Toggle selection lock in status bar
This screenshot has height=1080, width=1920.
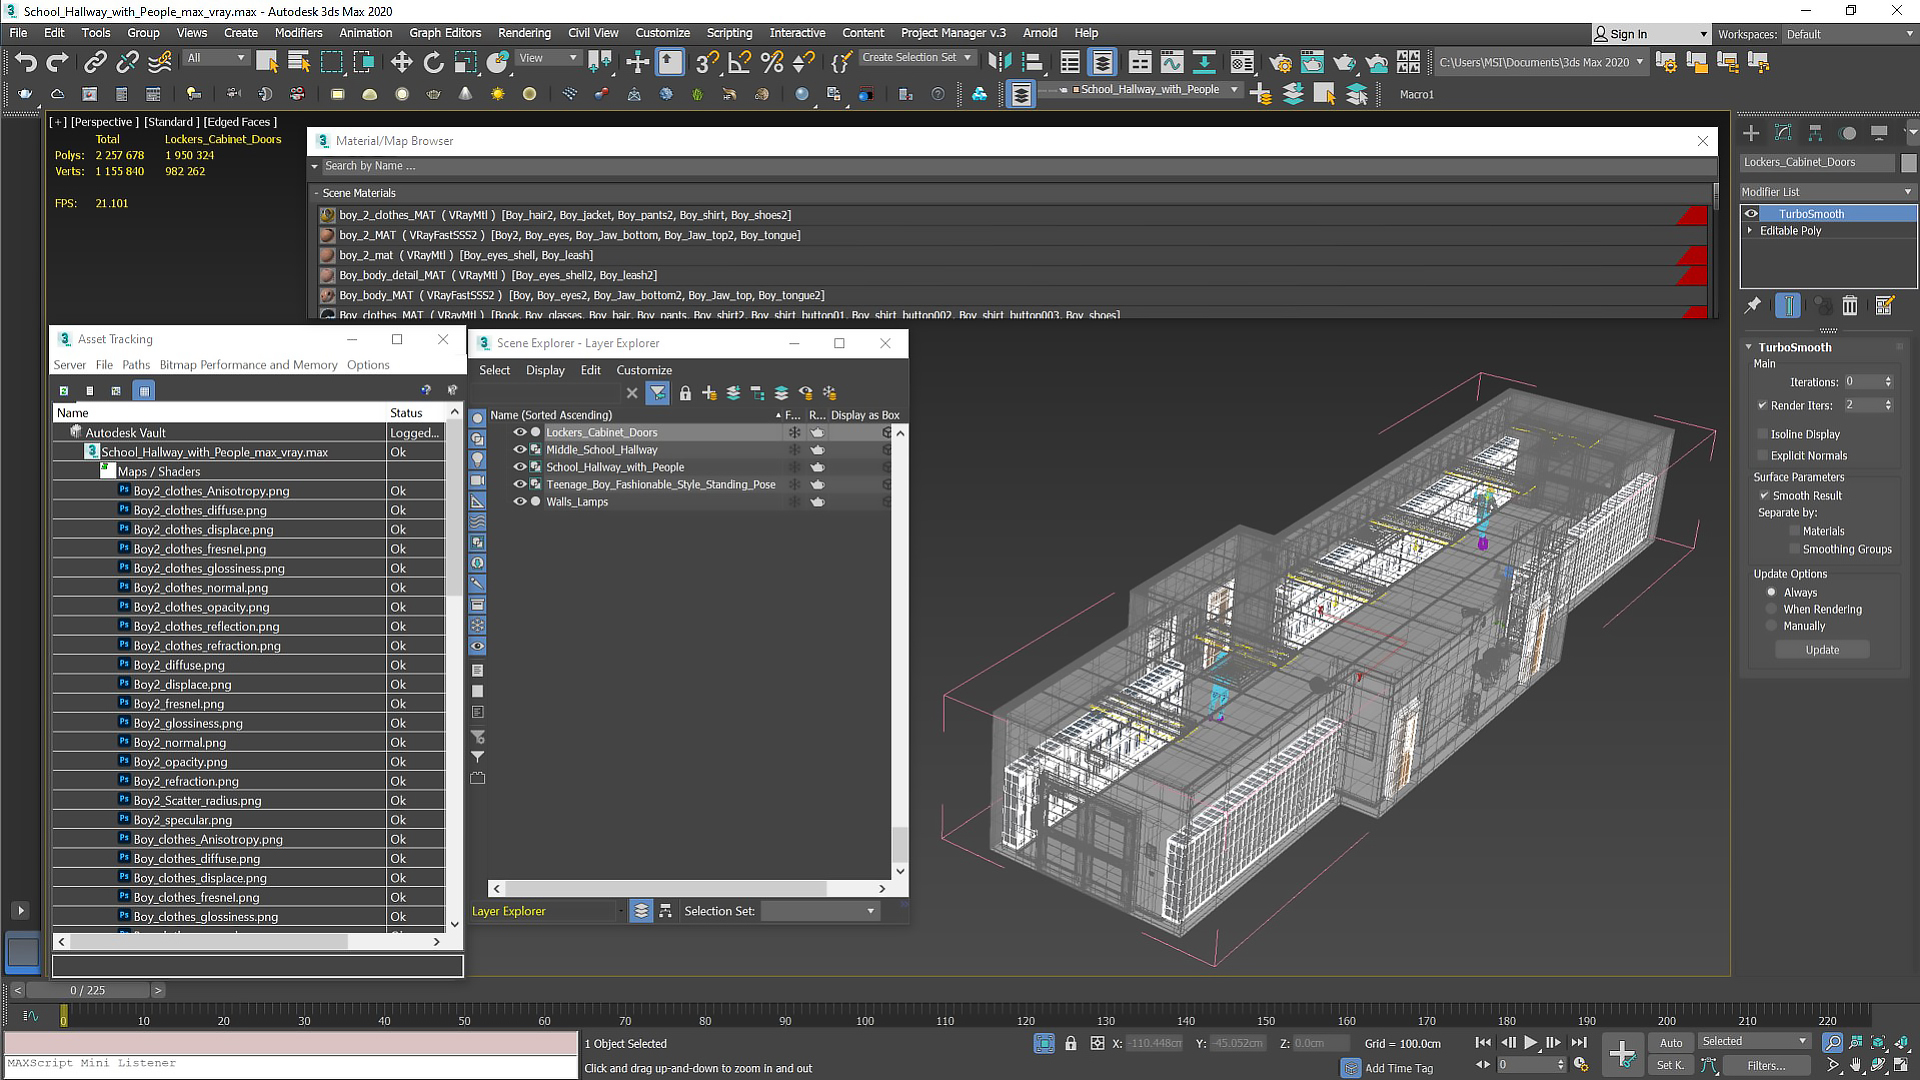1071,1043
